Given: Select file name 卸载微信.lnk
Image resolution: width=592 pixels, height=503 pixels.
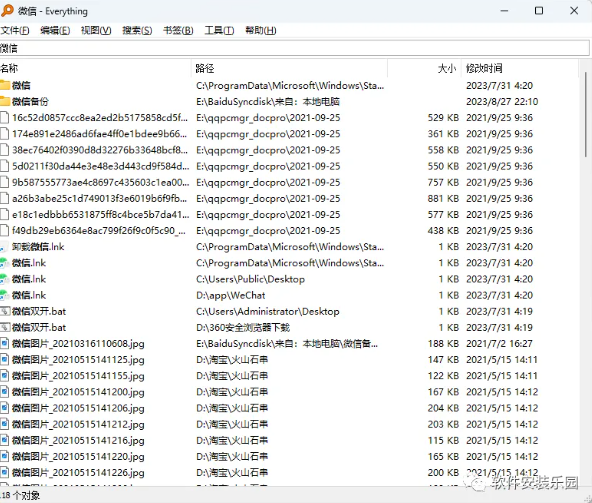Looking at the screenshot, I should tap(38, 247).
